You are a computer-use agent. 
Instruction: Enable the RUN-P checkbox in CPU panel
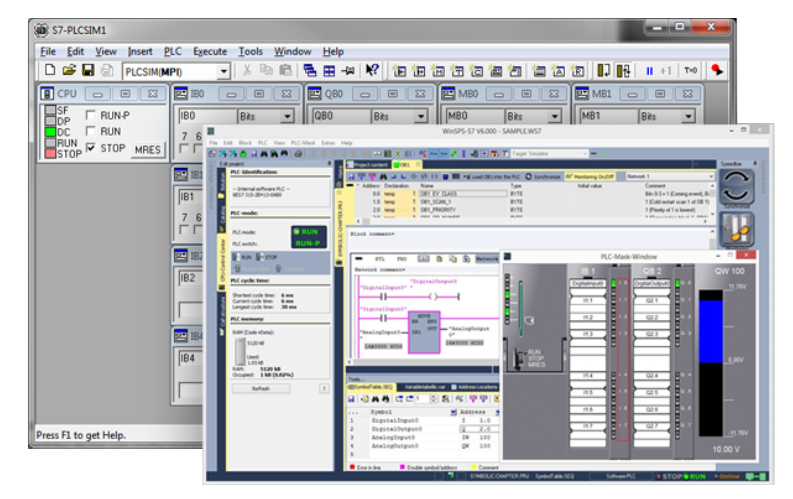(91, 116)
